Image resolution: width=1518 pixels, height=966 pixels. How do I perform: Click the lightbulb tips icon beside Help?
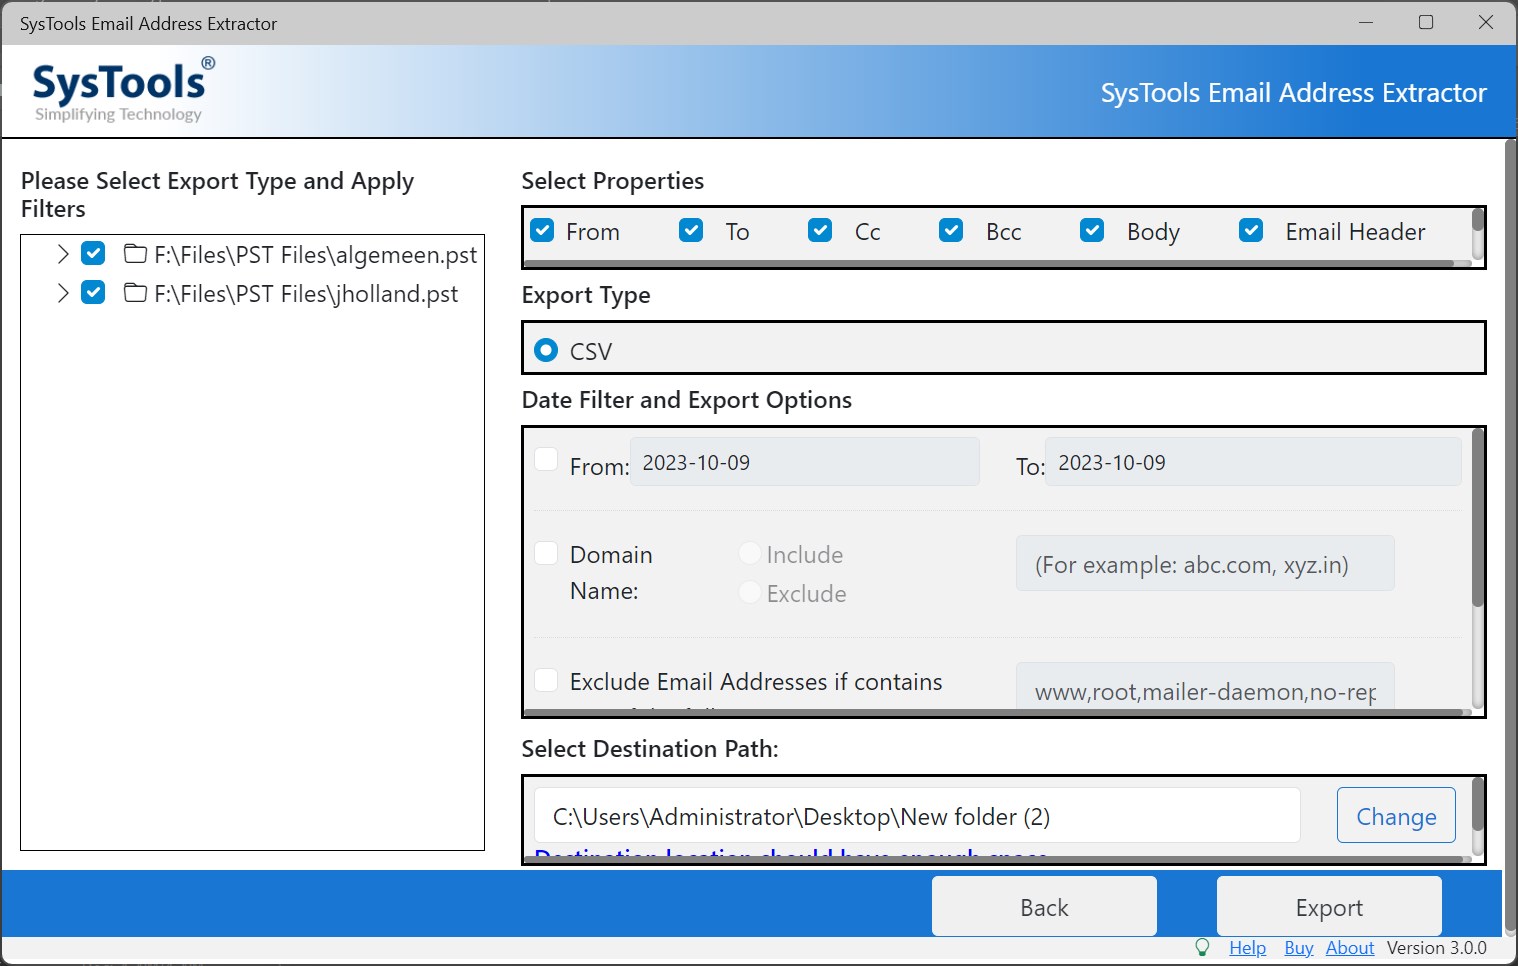click(1202, 947)
